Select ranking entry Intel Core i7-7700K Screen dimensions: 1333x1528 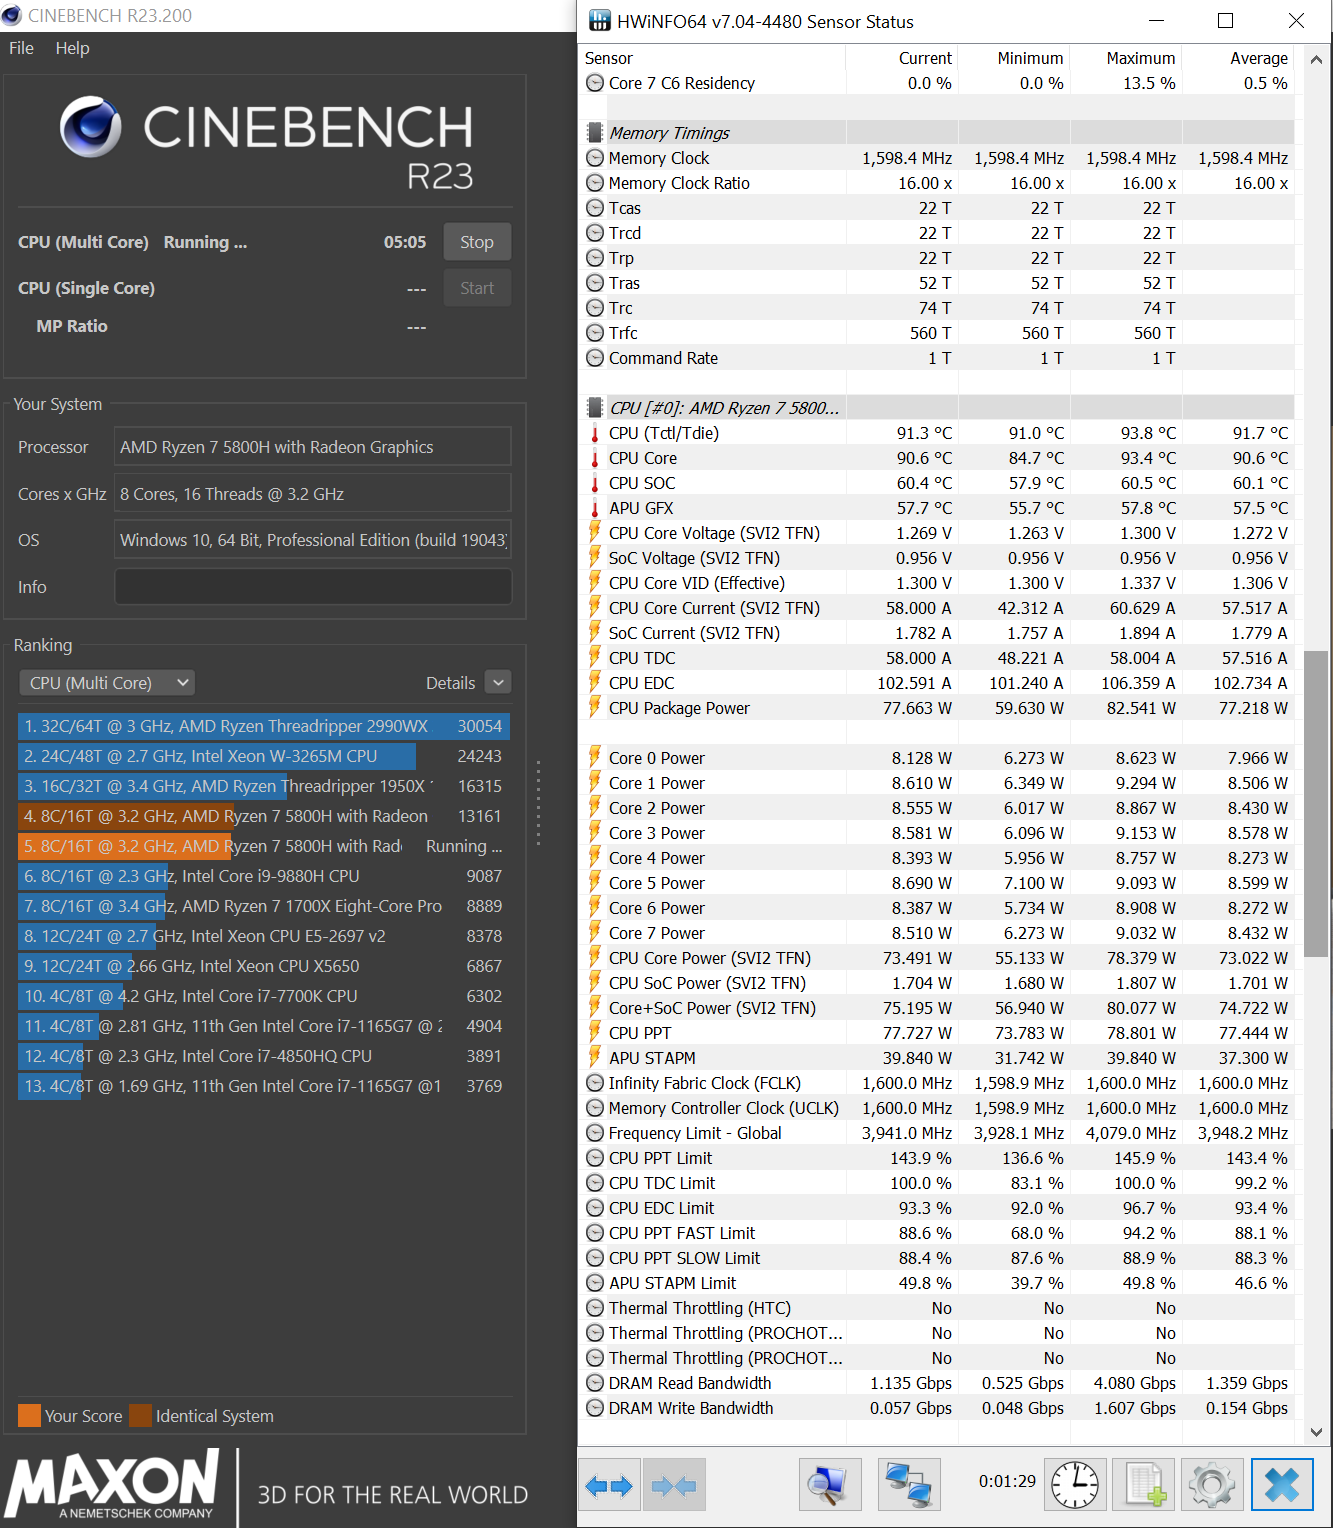pos(263,996)
